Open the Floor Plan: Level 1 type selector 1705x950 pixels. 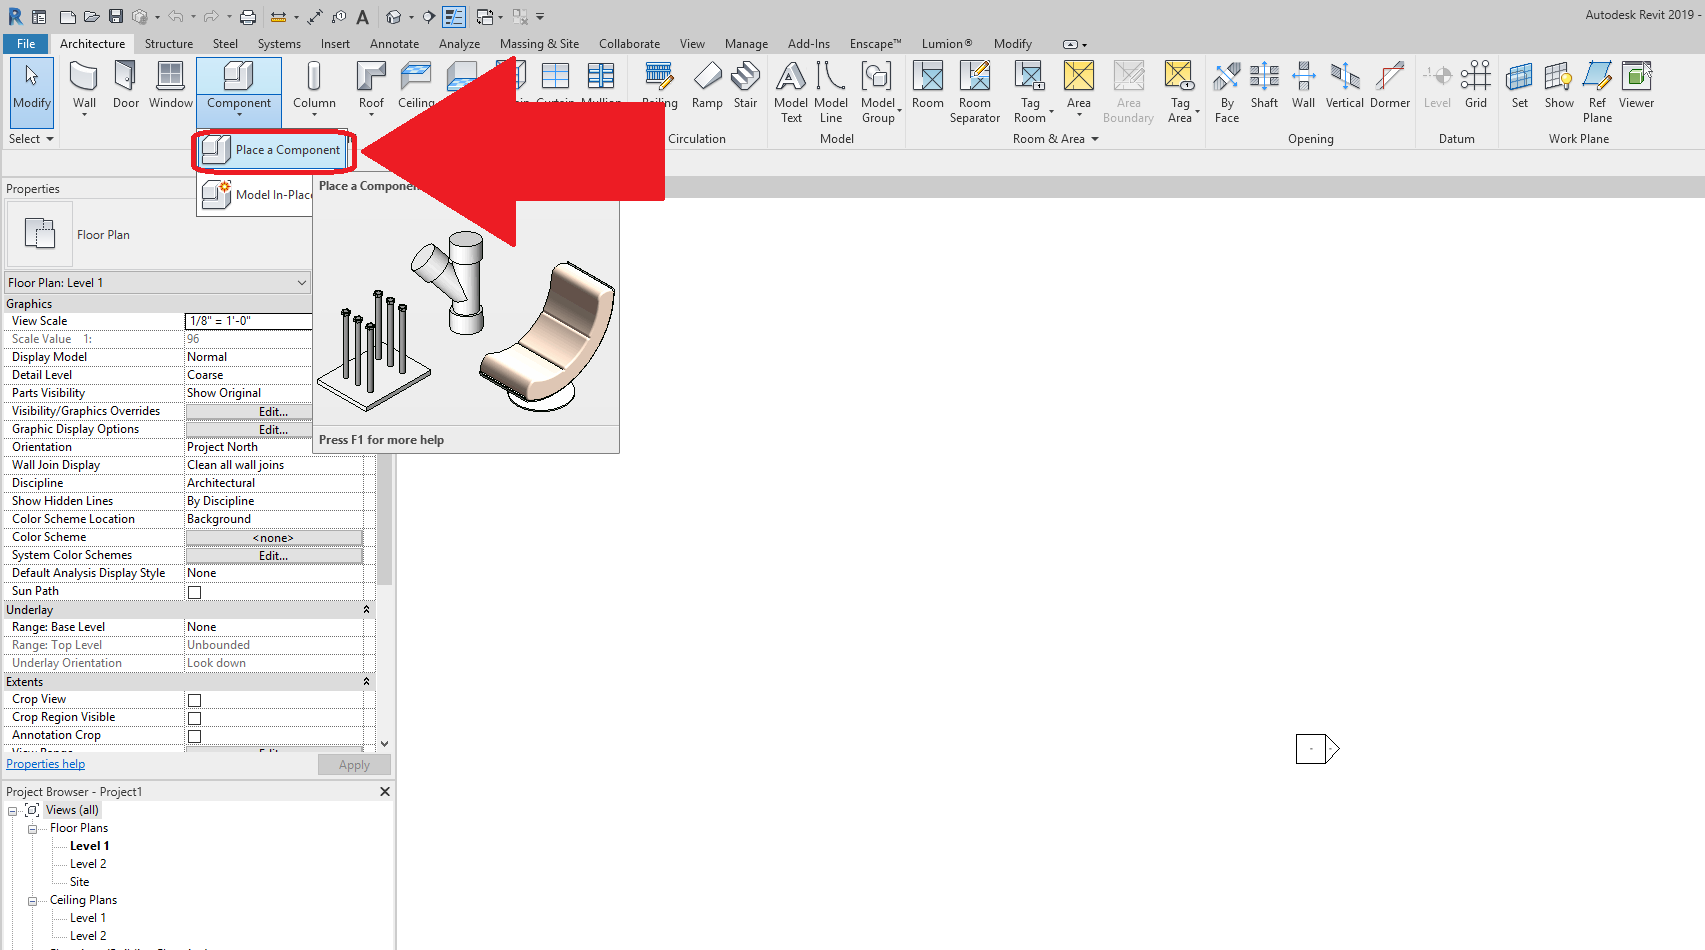click(301, 282)
